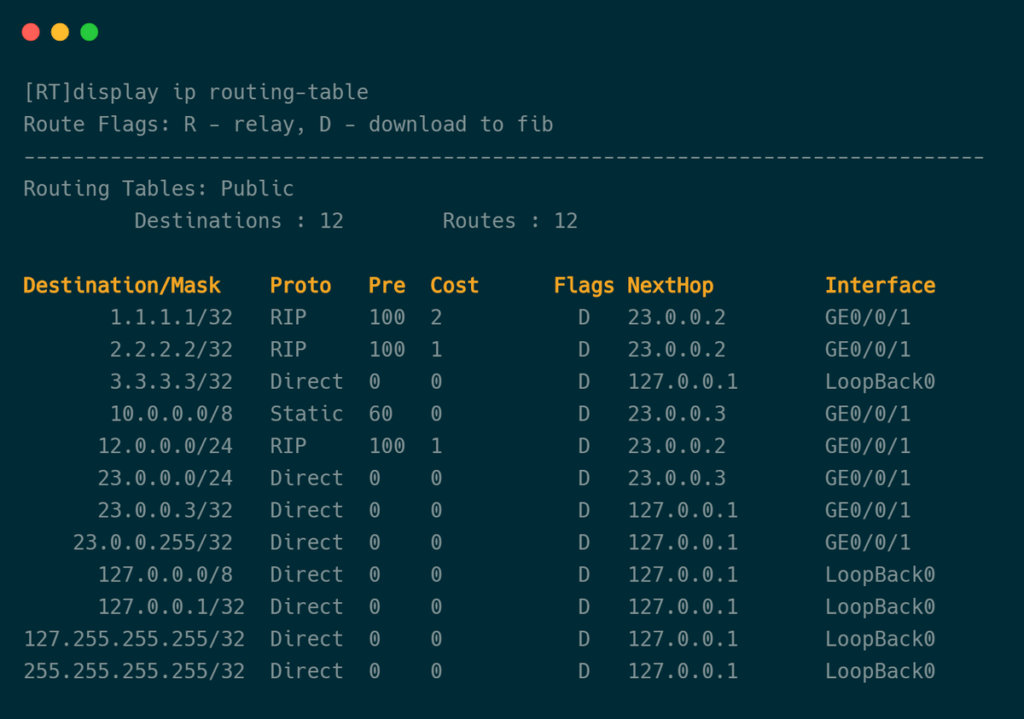
Task: Click the yellow minimize window button
Action: [60, 32]
